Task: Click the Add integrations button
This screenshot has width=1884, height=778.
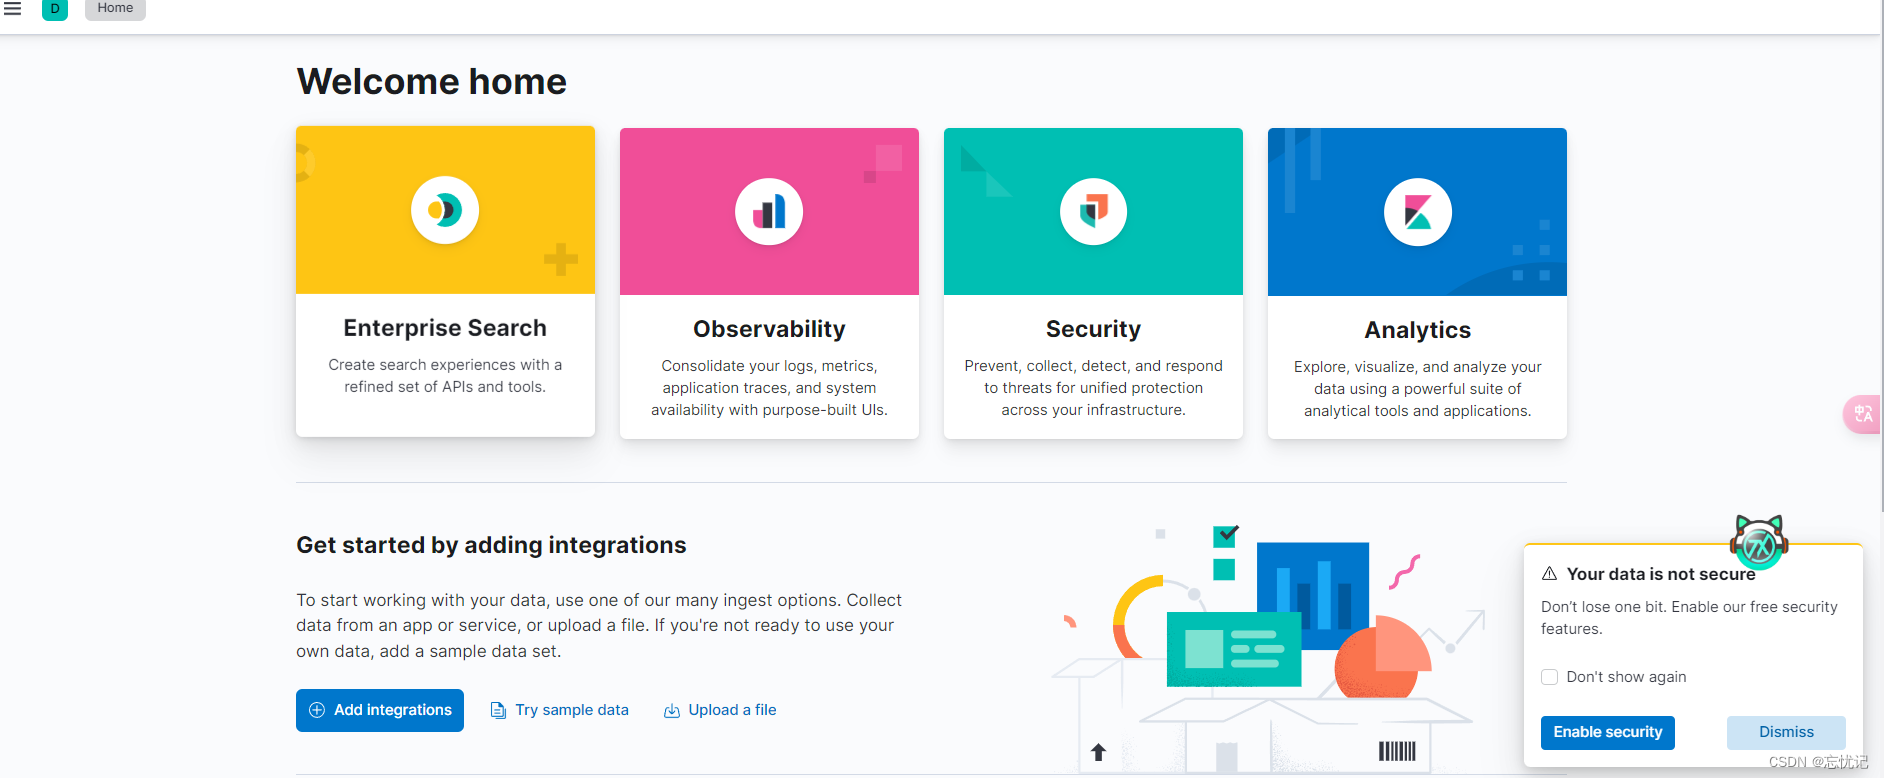Action: coord(380,710)
